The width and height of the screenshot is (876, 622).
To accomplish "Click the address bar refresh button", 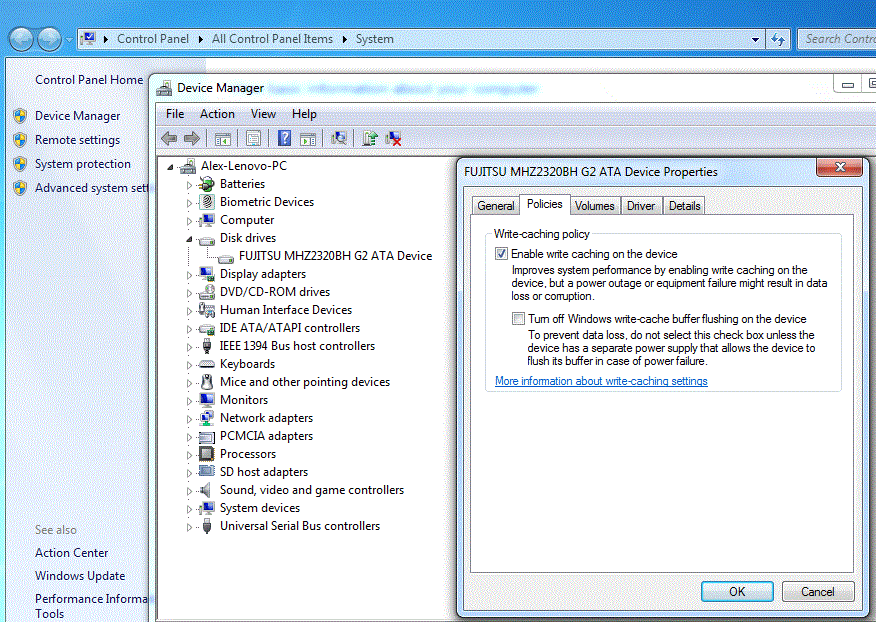I will [778, 39].
